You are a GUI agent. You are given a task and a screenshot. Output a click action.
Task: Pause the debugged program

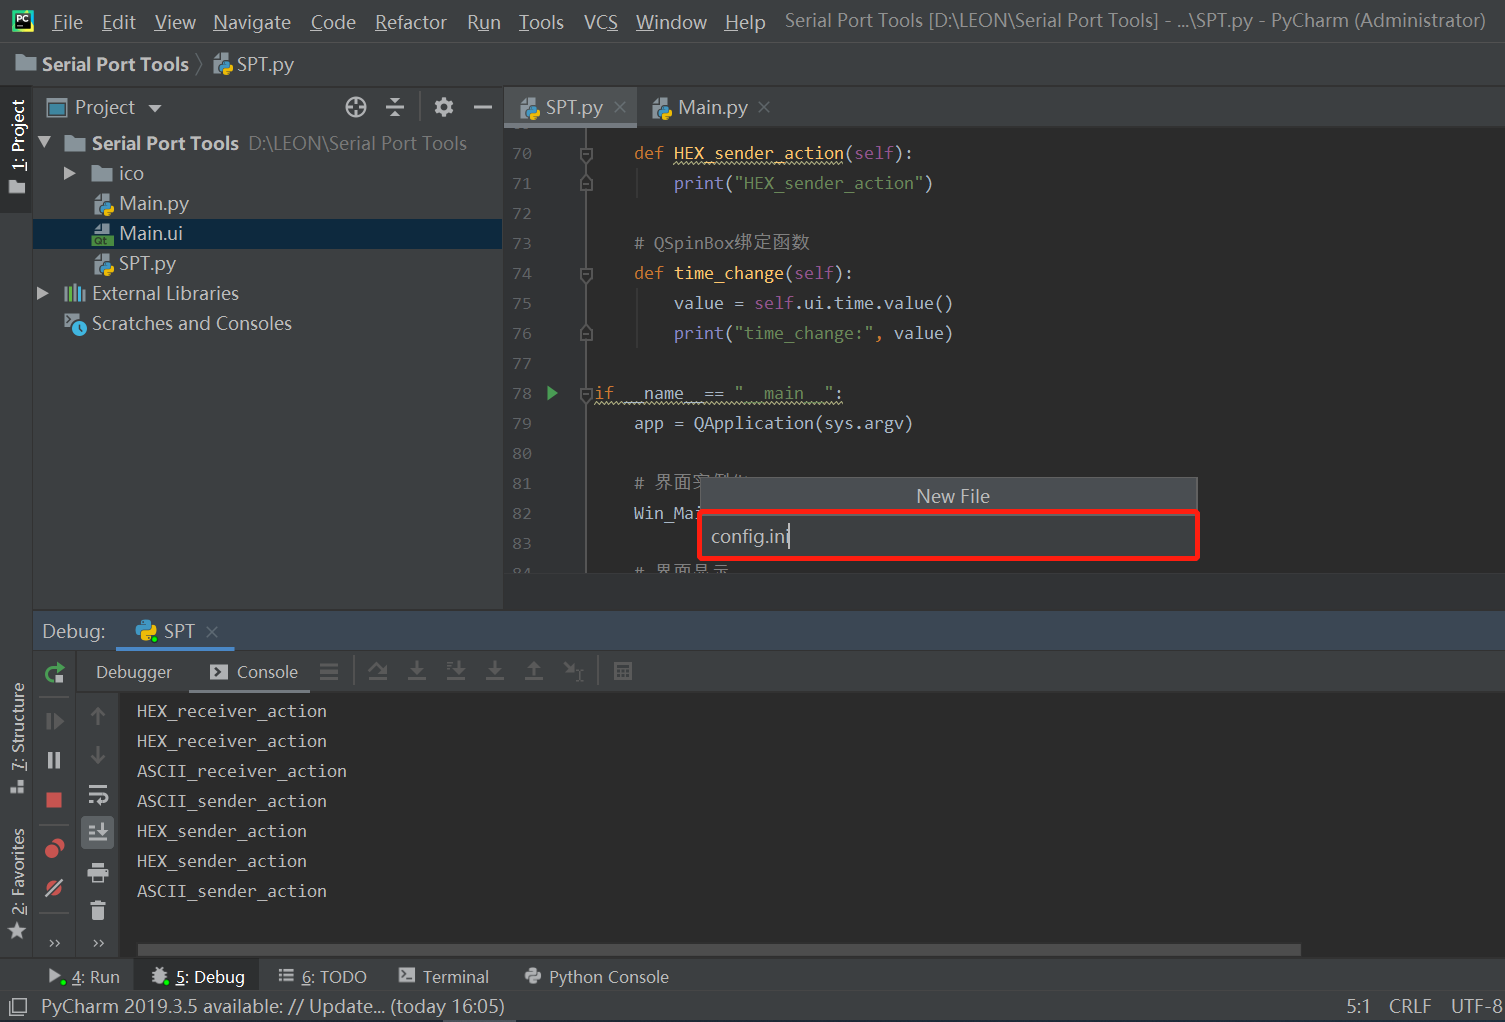[x=55, y=760]
